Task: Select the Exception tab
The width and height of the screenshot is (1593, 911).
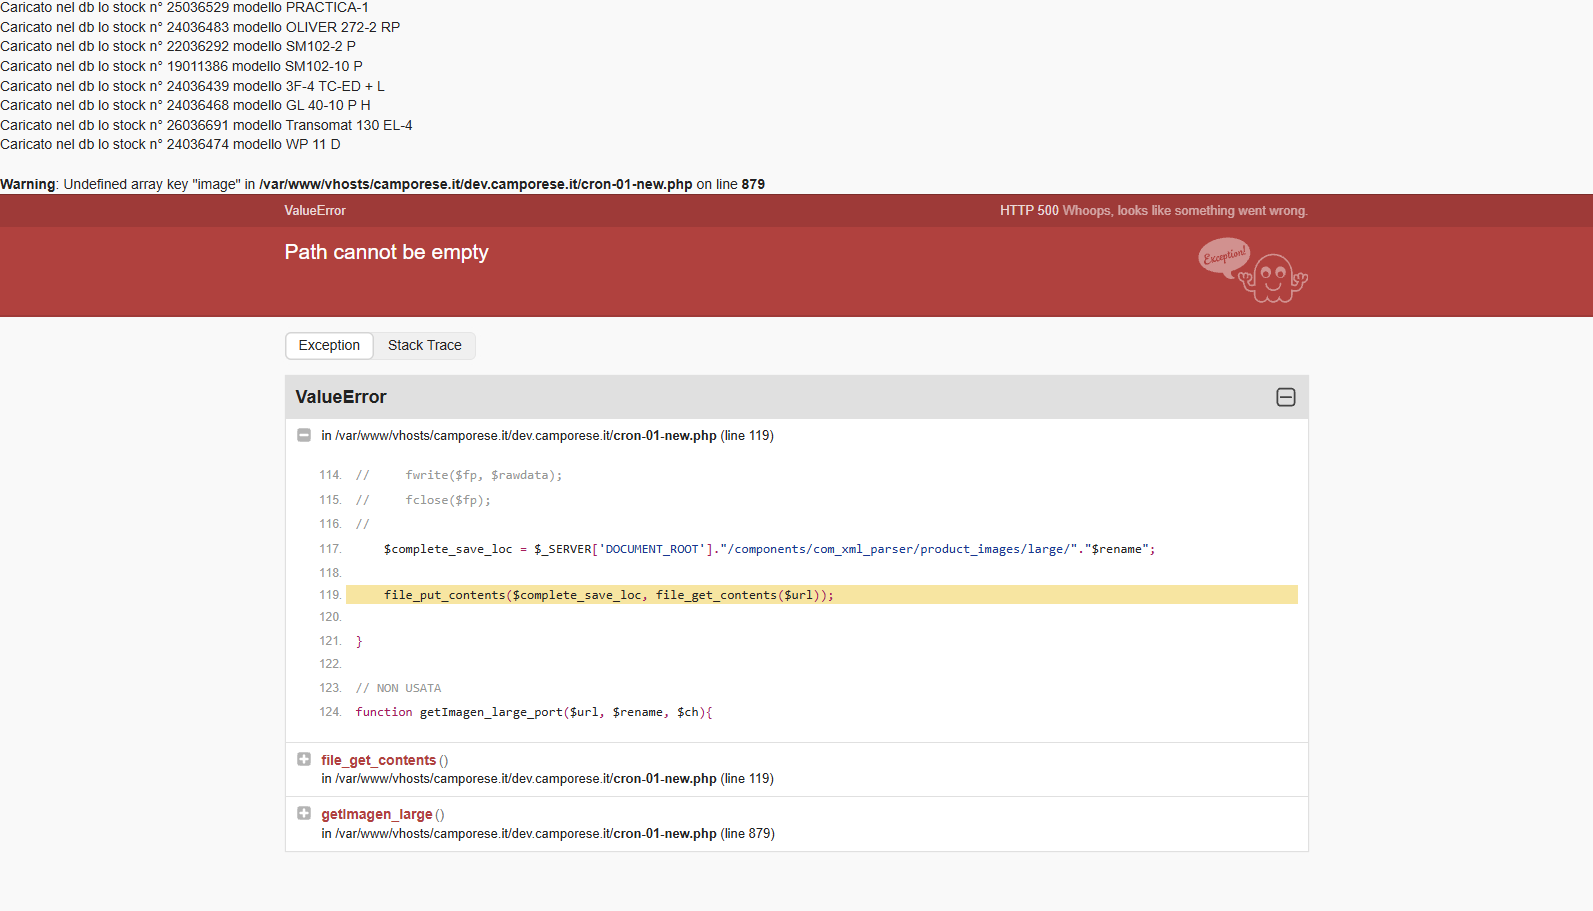Action: click(x=329, y=345)
